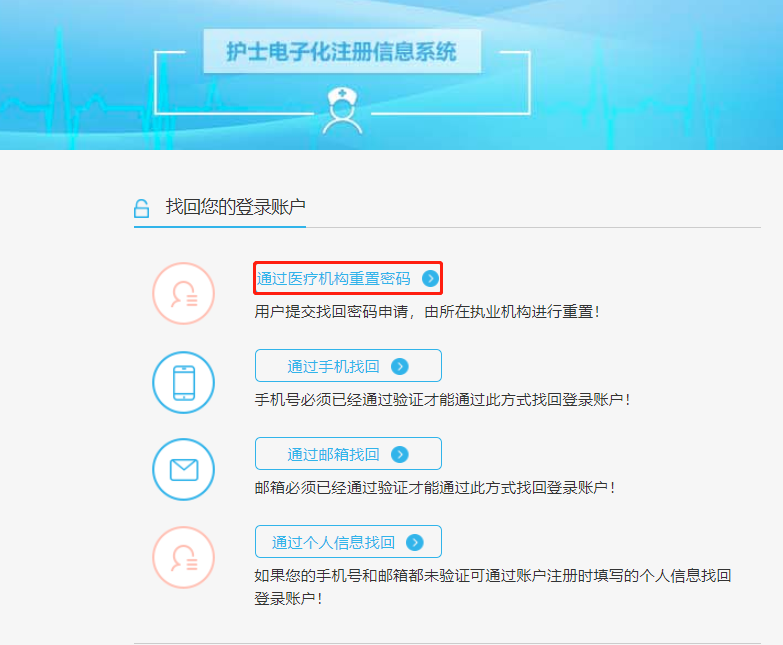Click text 用户提交找回密码申请 description
The height and width of the screenshot is (645, 783).
pyautogui.click(x=427, y=312)
